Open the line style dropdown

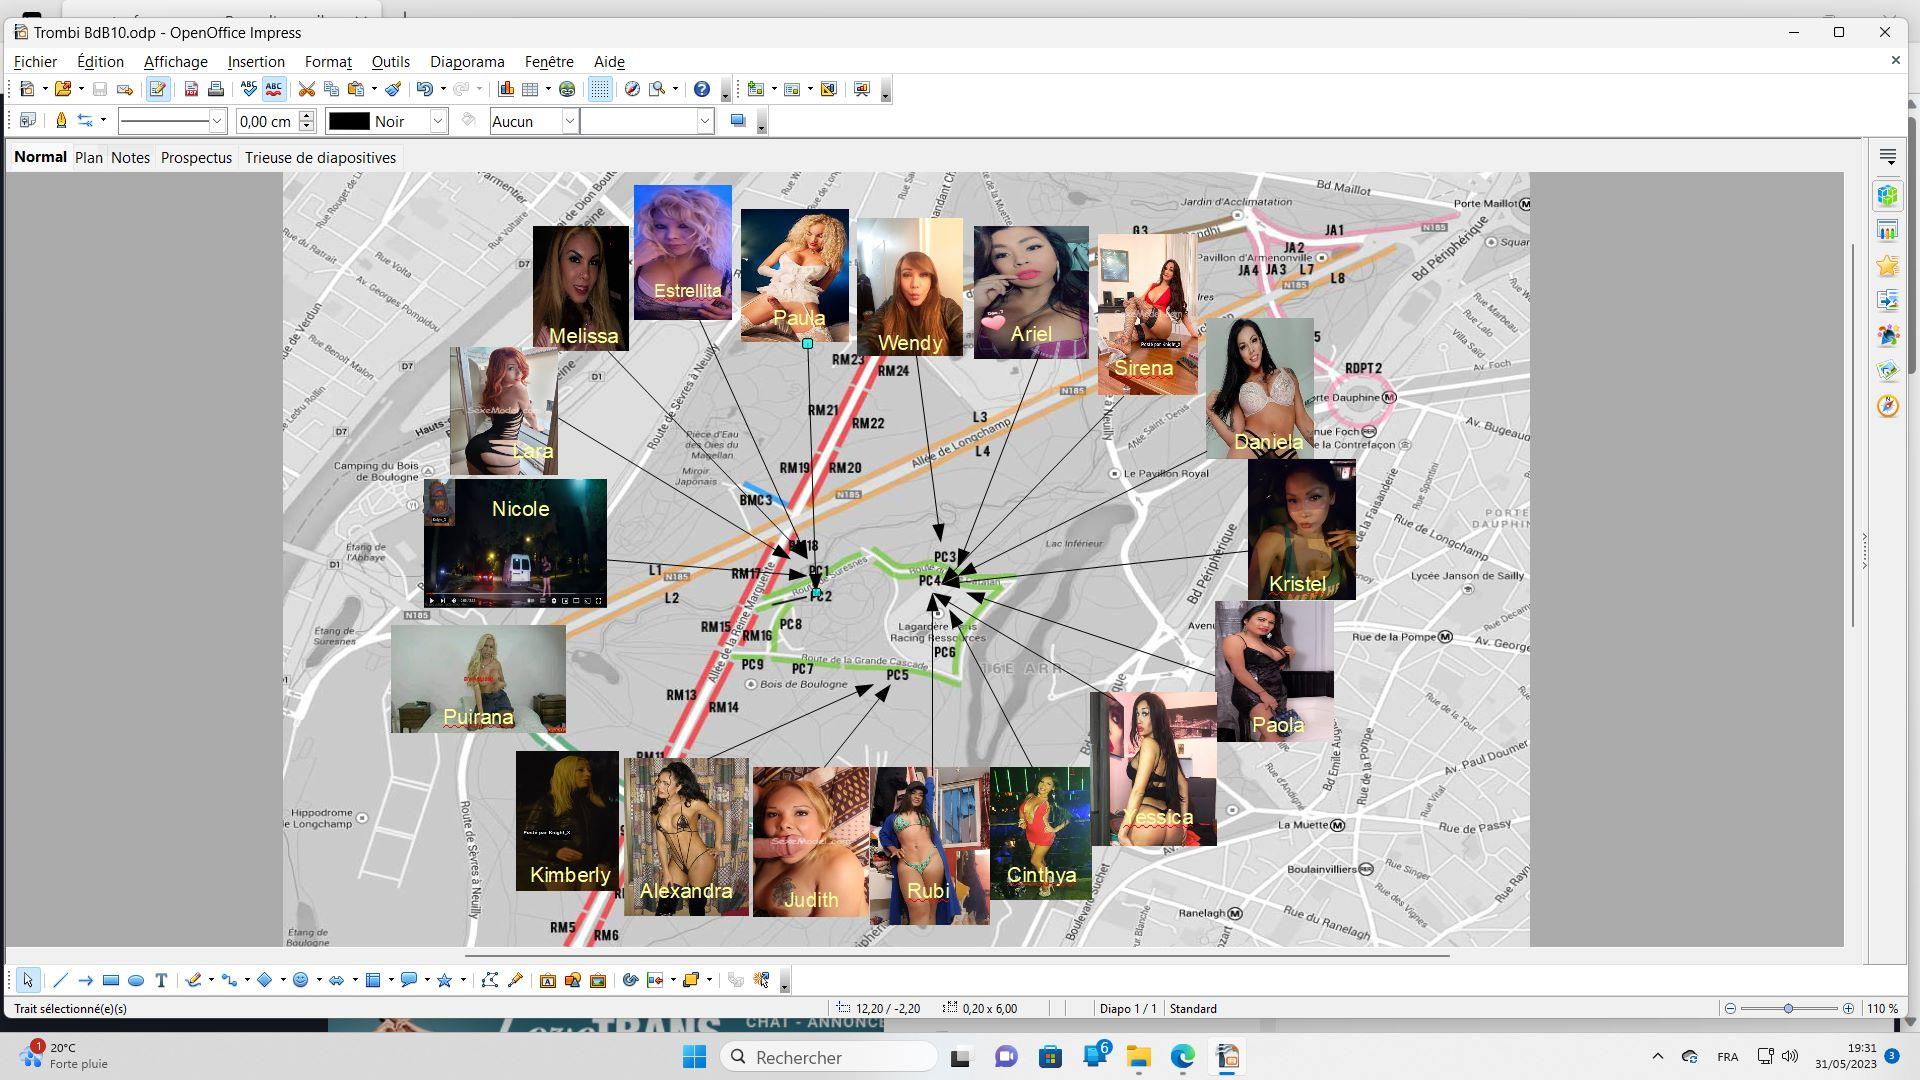(216, 121)
